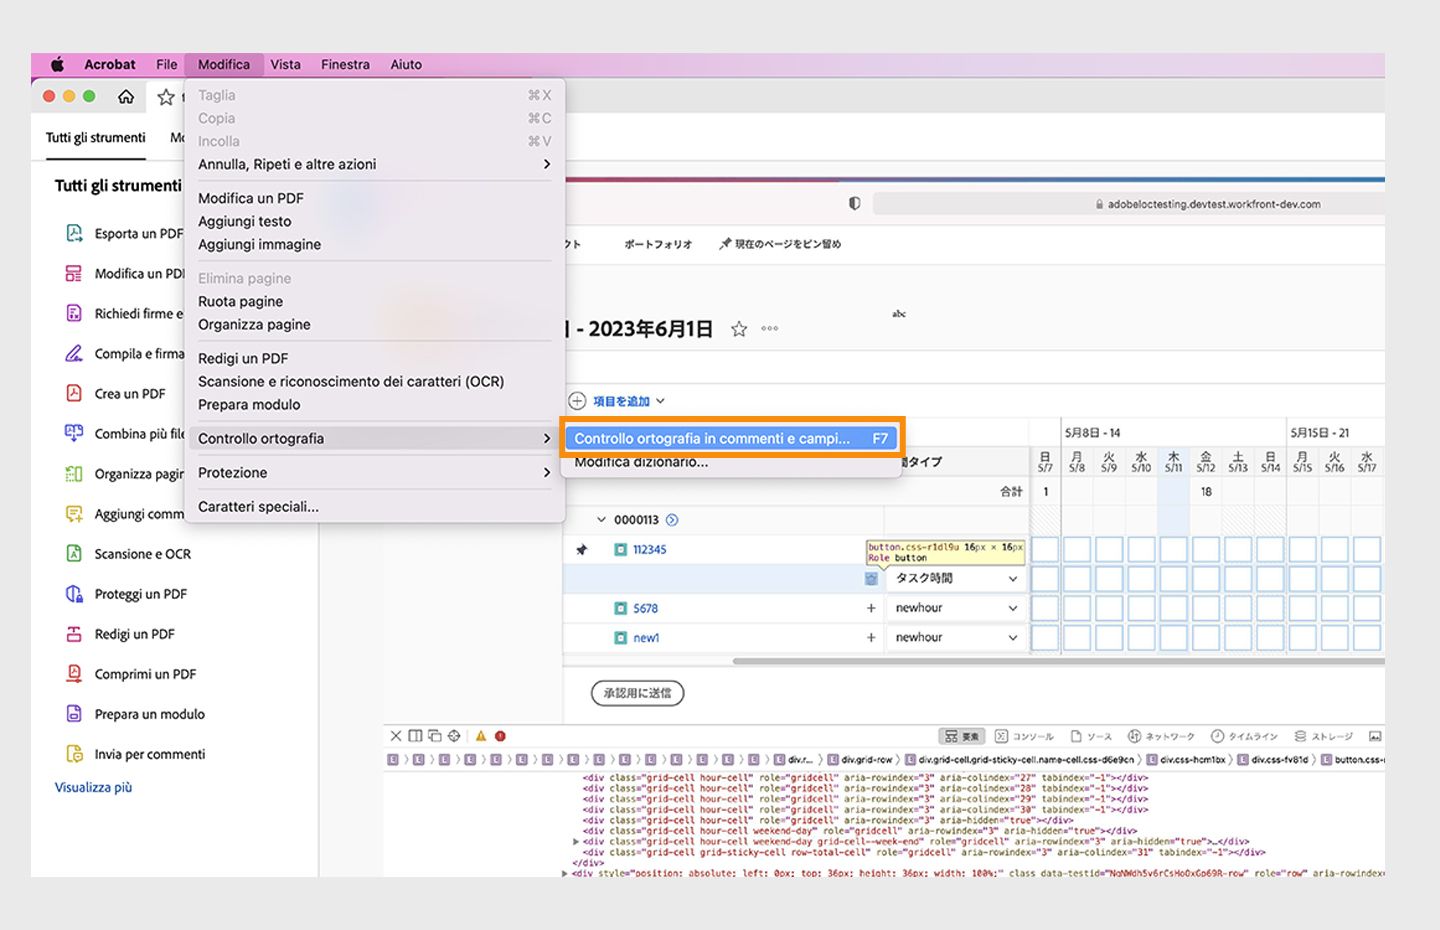Click the Acrobat home icon

126,97
